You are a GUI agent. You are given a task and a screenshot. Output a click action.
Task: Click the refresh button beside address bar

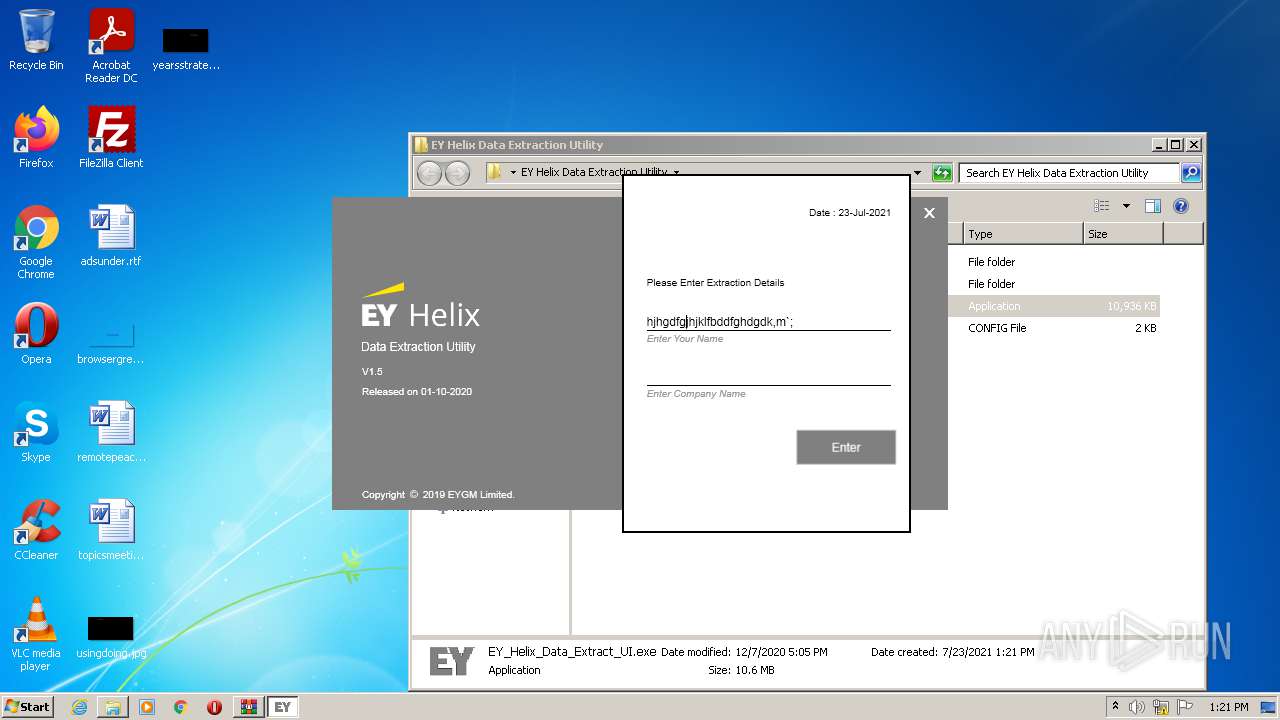(x=941, y=173)
